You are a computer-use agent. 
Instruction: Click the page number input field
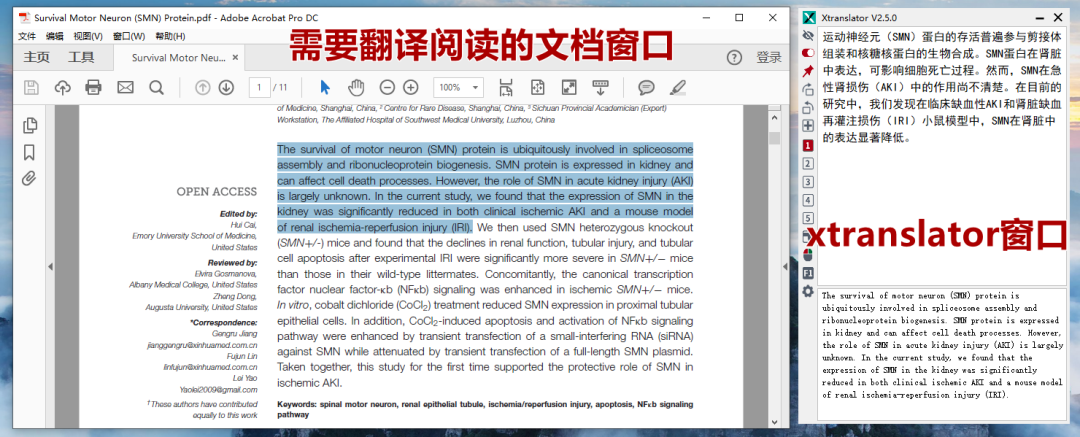[259, 88]
